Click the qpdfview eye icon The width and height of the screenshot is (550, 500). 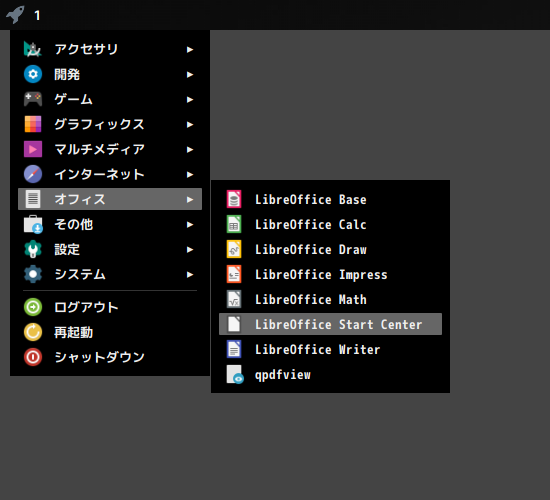click(x=235, y=374)
